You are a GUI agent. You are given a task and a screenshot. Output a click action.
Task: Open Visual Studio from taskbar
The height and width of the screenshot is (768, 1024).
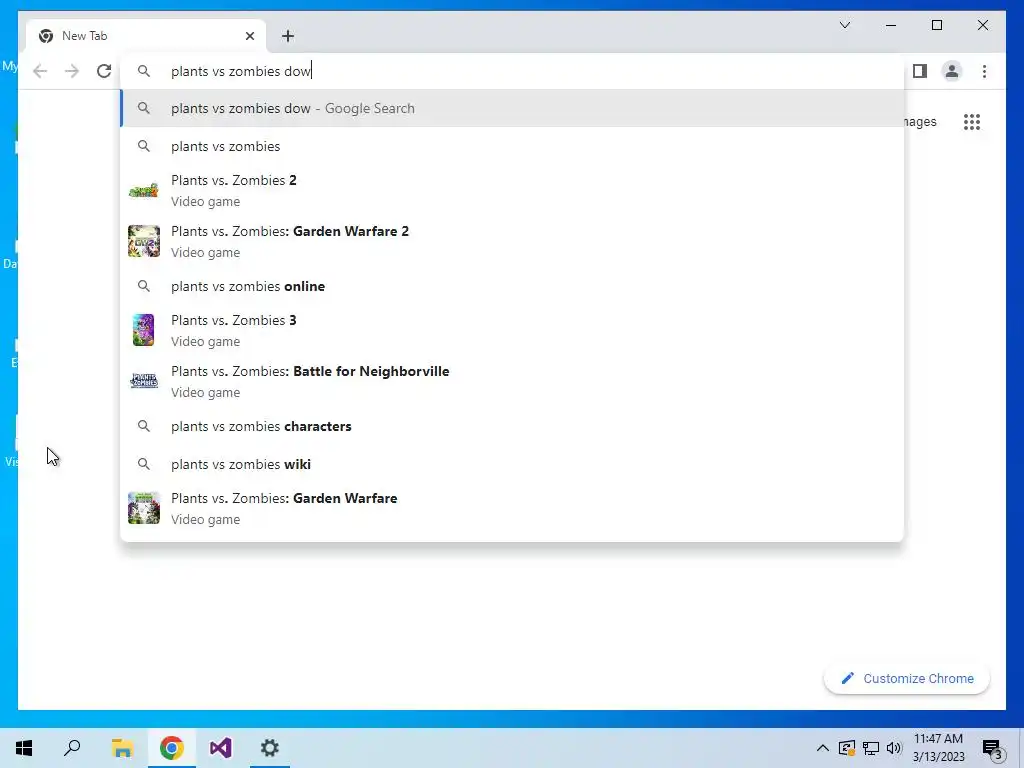pos(221,748)
